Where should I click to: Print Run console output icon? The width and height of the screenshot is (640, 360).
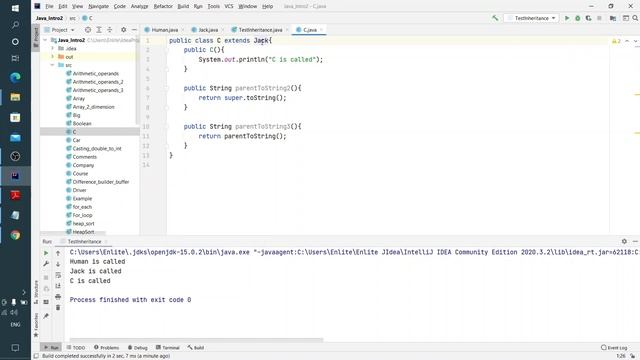pos(58,297)
